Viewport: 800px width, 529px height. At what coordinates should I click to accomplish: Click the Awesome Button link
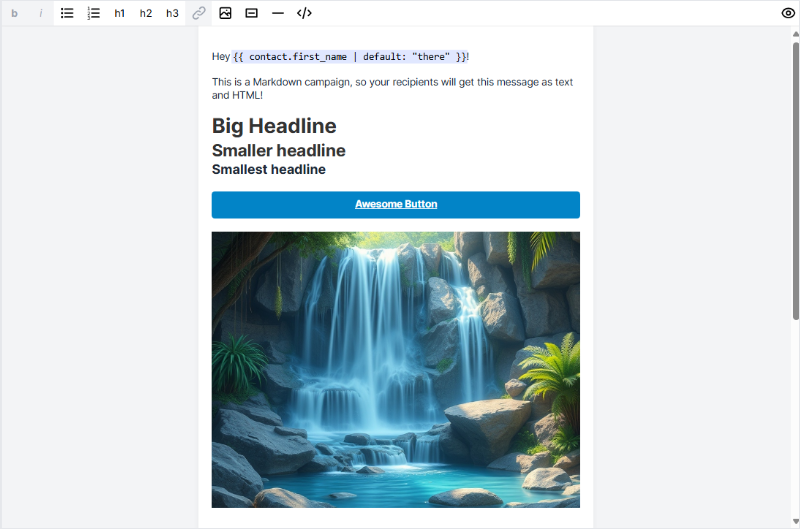pyautogui.click(x=396, y=204)
